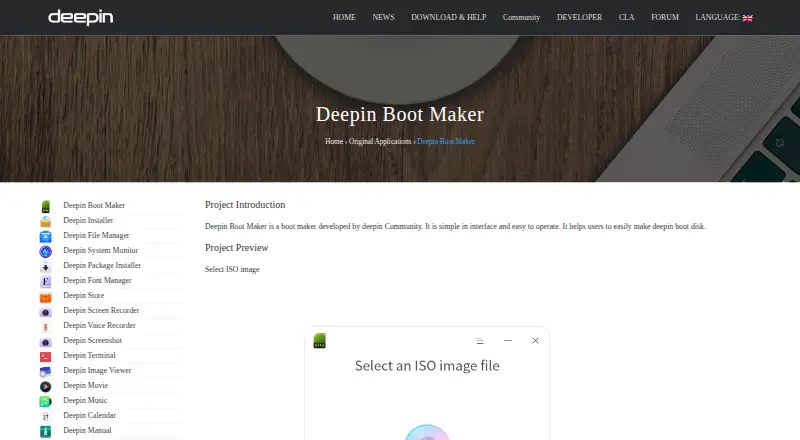Click the Deepin Boot Maker breadcrumb link
The width and height of the screenshot is (800, 440).
tap(445, 141)
